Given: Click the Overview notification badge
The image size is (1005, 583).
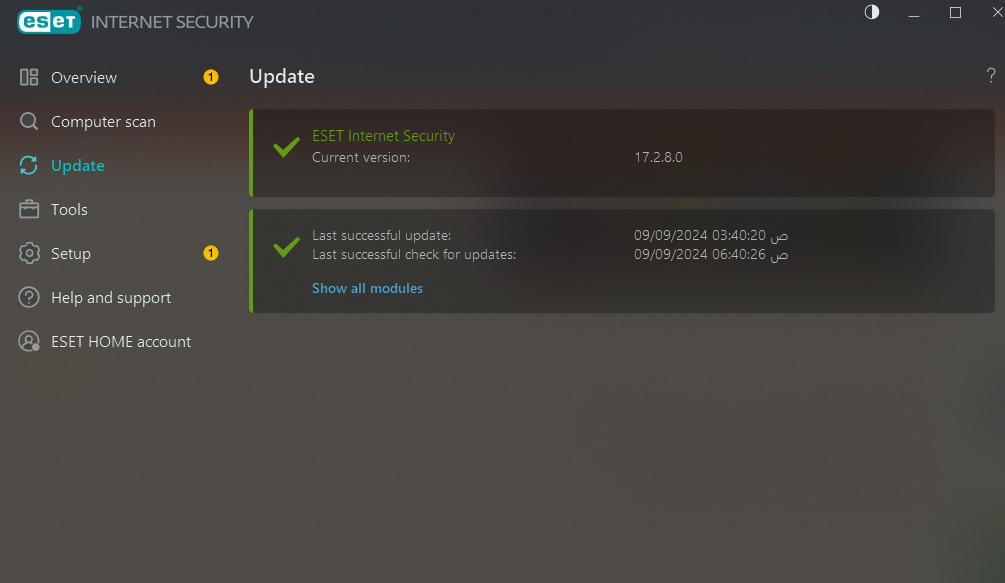Looking at the screenshot, I should coord(211,78).
